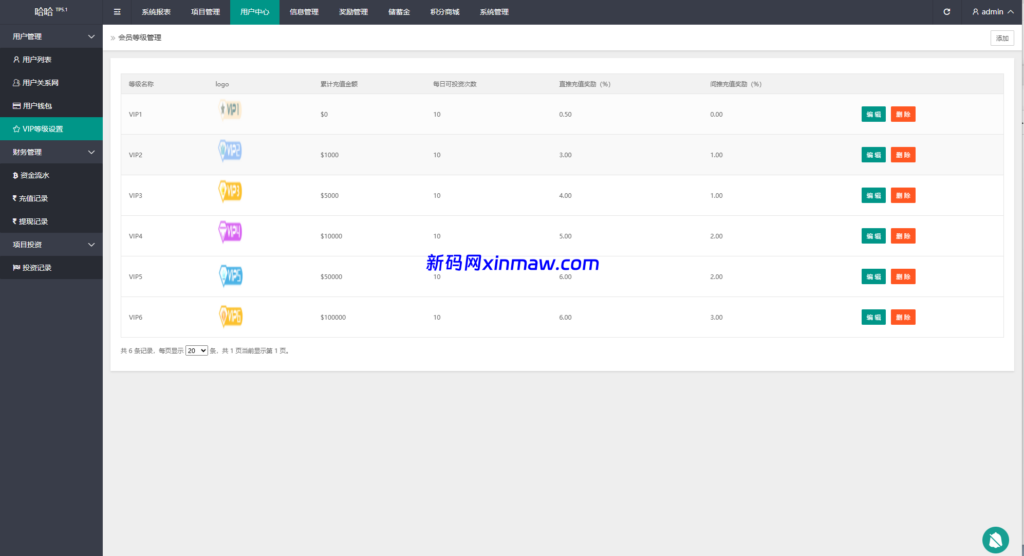Switch to 积分商城 top tab
This screenshot has width=1024, height=556.
[445, 12]
